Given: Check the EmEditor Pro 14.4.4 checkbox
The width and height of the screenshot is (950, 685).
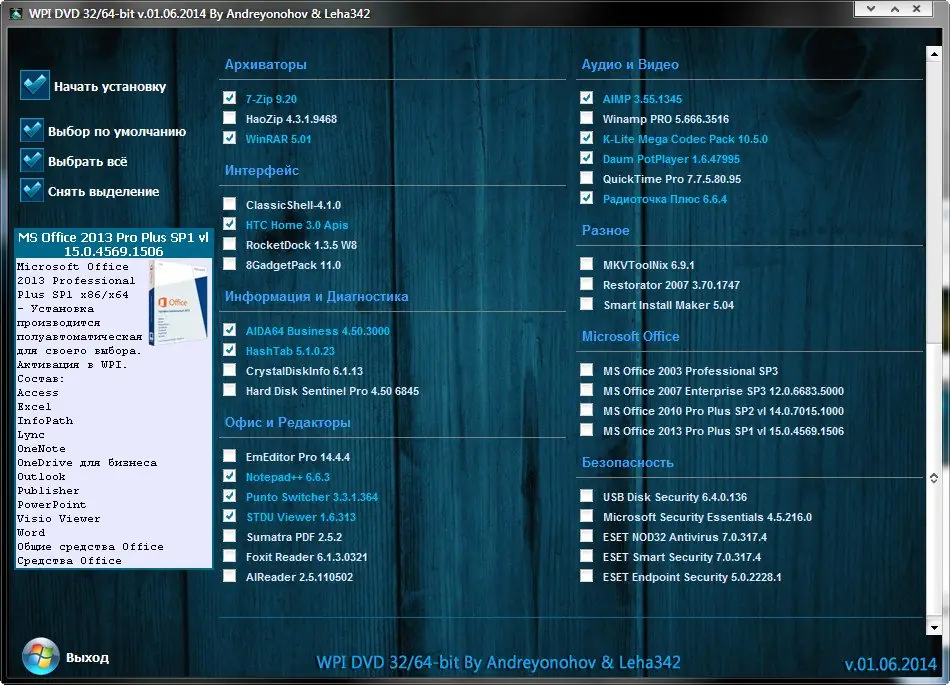Looking at the screenshot, I should coord(230,455).
